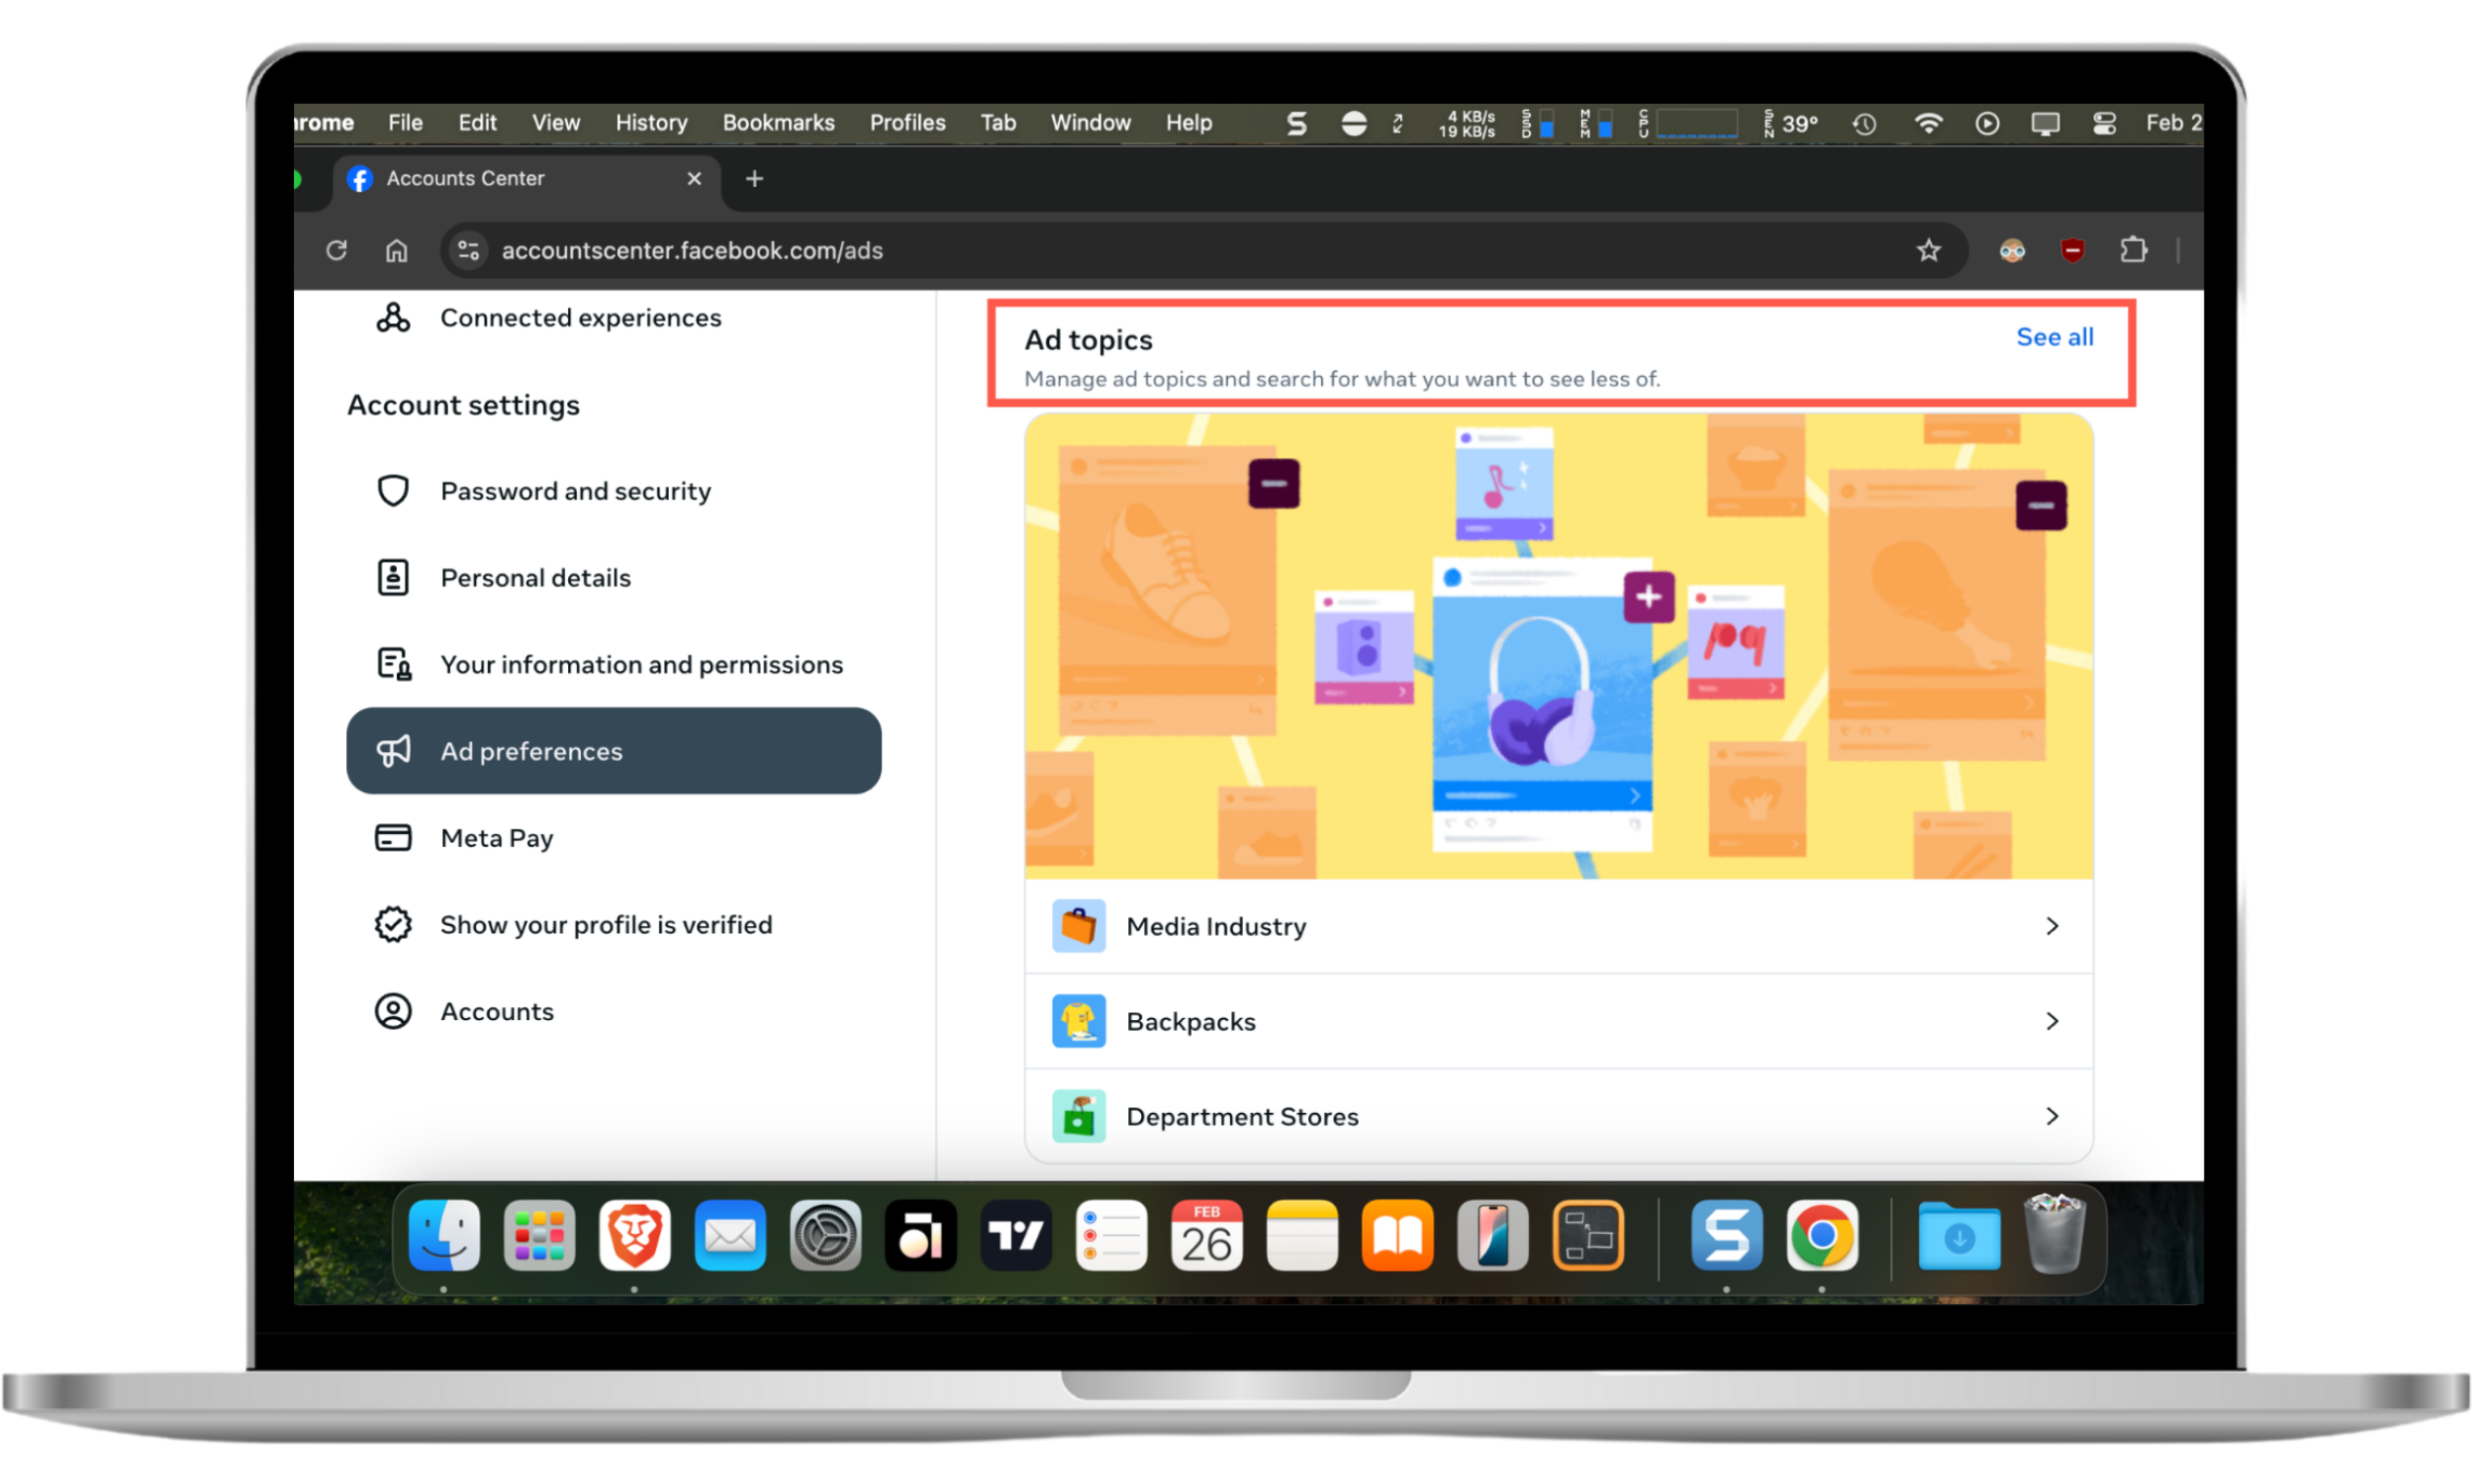Open a new browser tab
The width and height of the screenshot is (2474, 1484).
[755, 179]
